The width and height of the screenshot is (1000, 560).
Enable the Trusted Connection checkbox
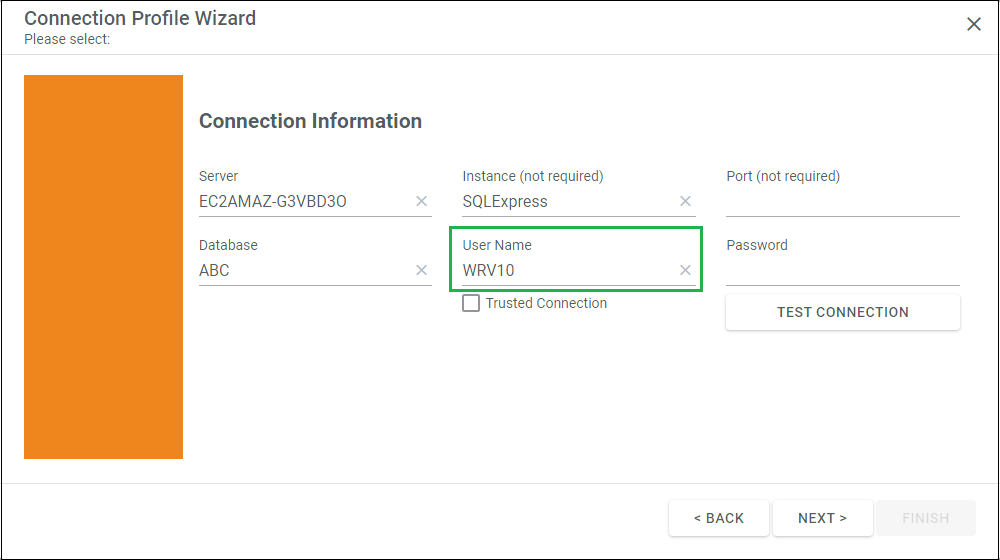tap(471, 303)
